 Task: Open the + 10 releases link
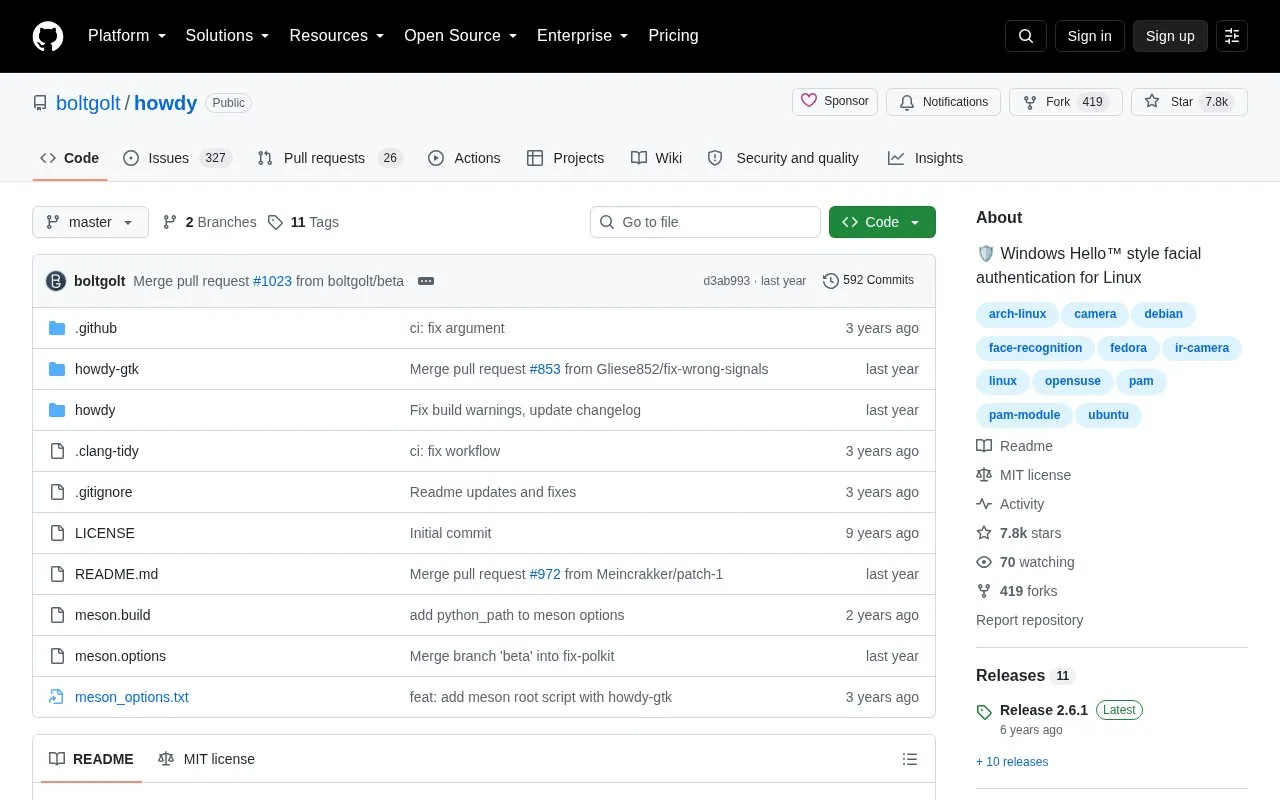click(x=1012, y=762)
